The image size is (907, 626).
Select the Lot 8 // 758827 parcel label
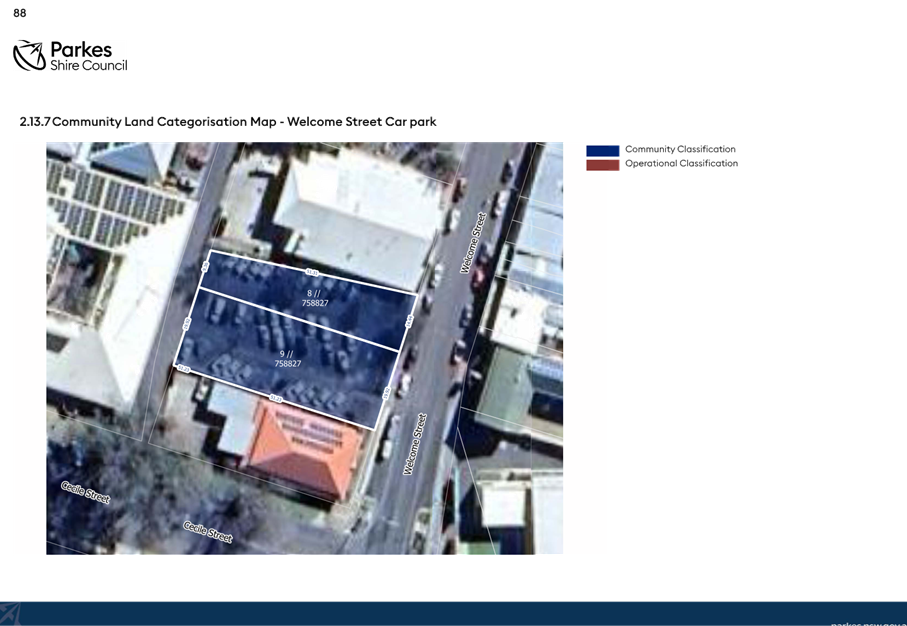coord(315,298)
